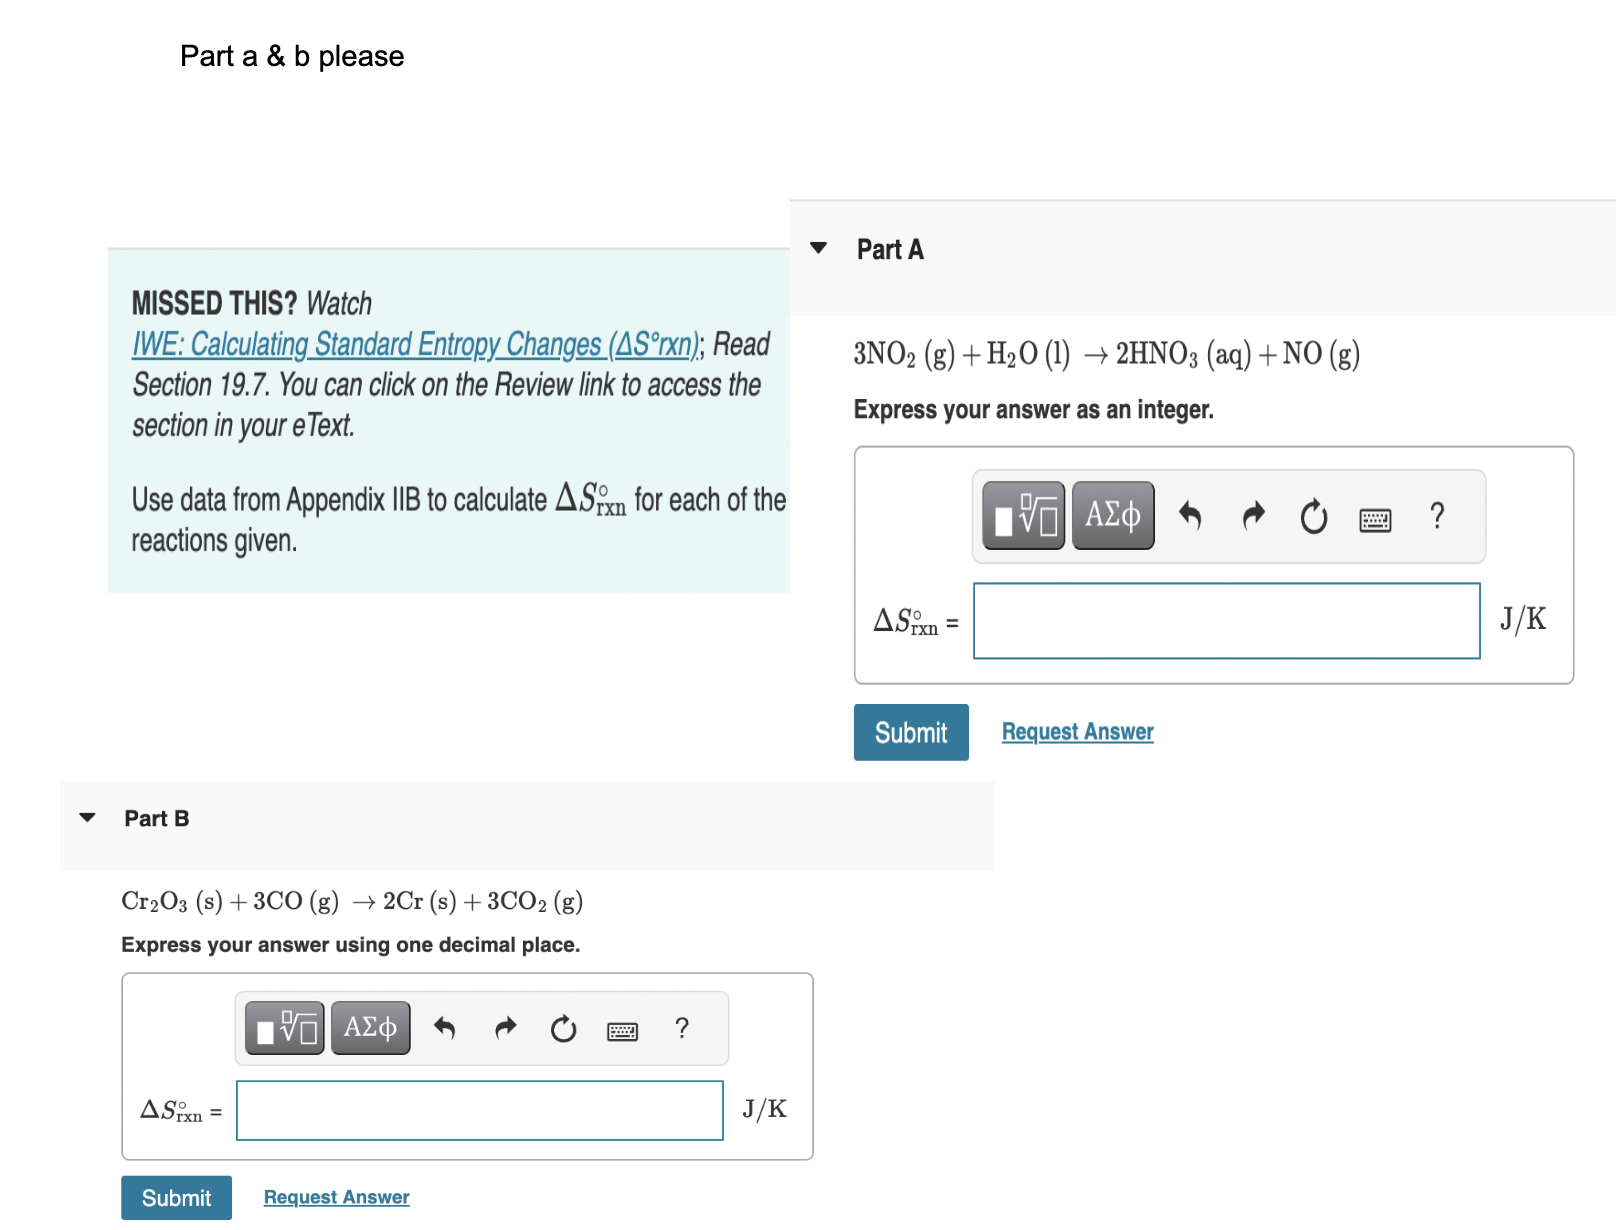Click the undo arrow in Part A toolbar
This screenshot has width=1616, height=1230.
pos(1191,516)
